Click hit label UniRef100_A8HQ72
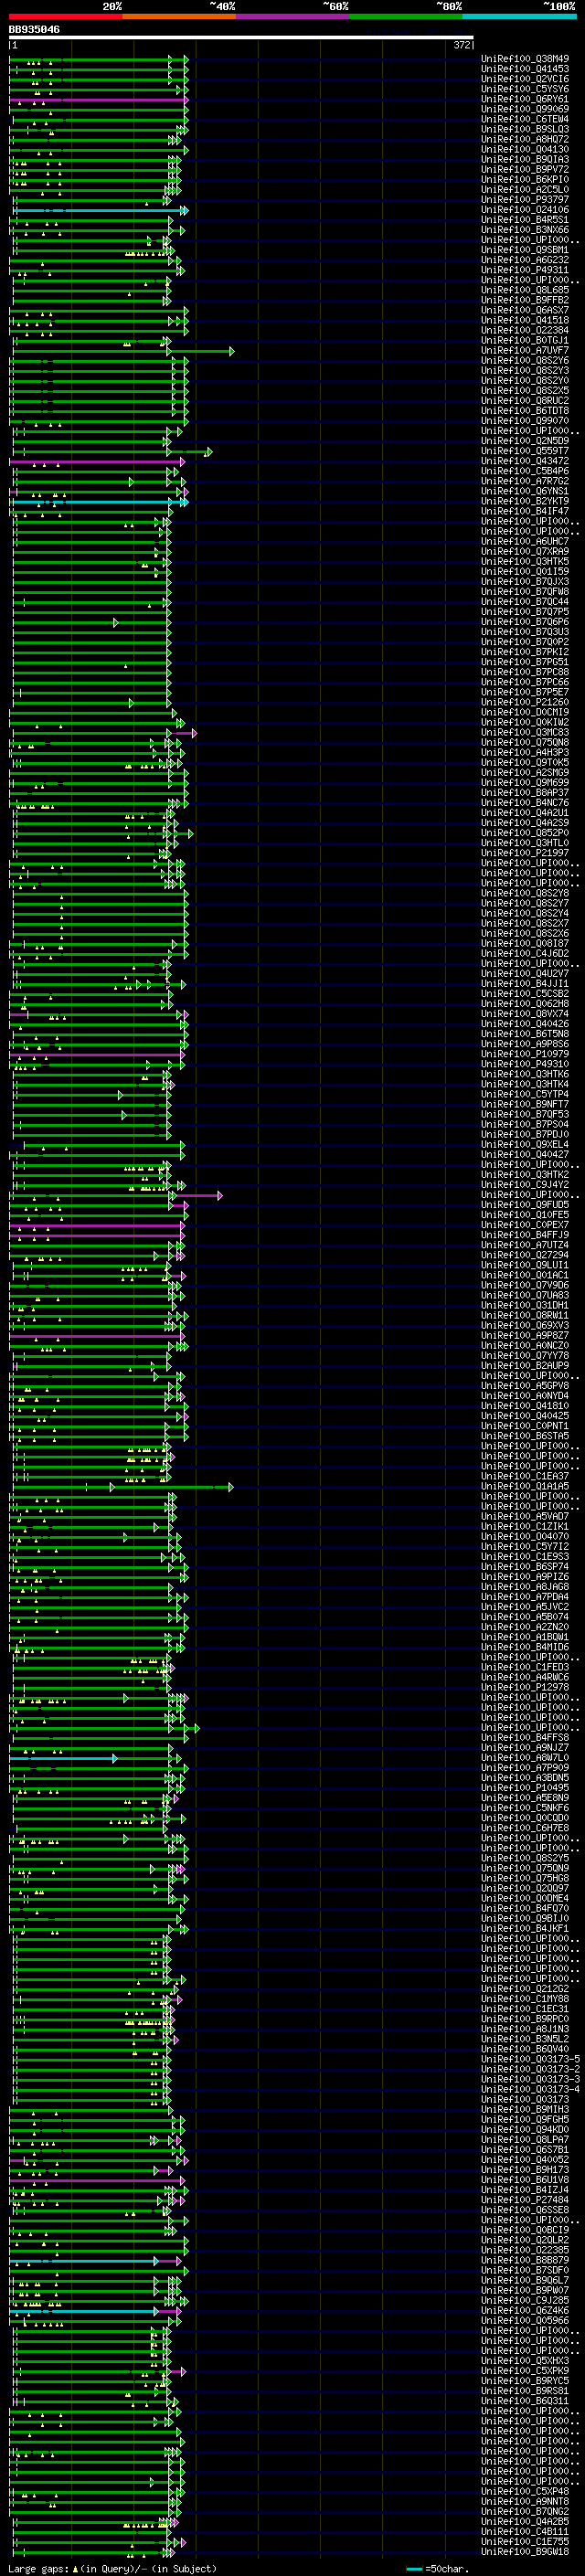The width and height of the screenshot is (585, 2576). [x=525, y=139]
